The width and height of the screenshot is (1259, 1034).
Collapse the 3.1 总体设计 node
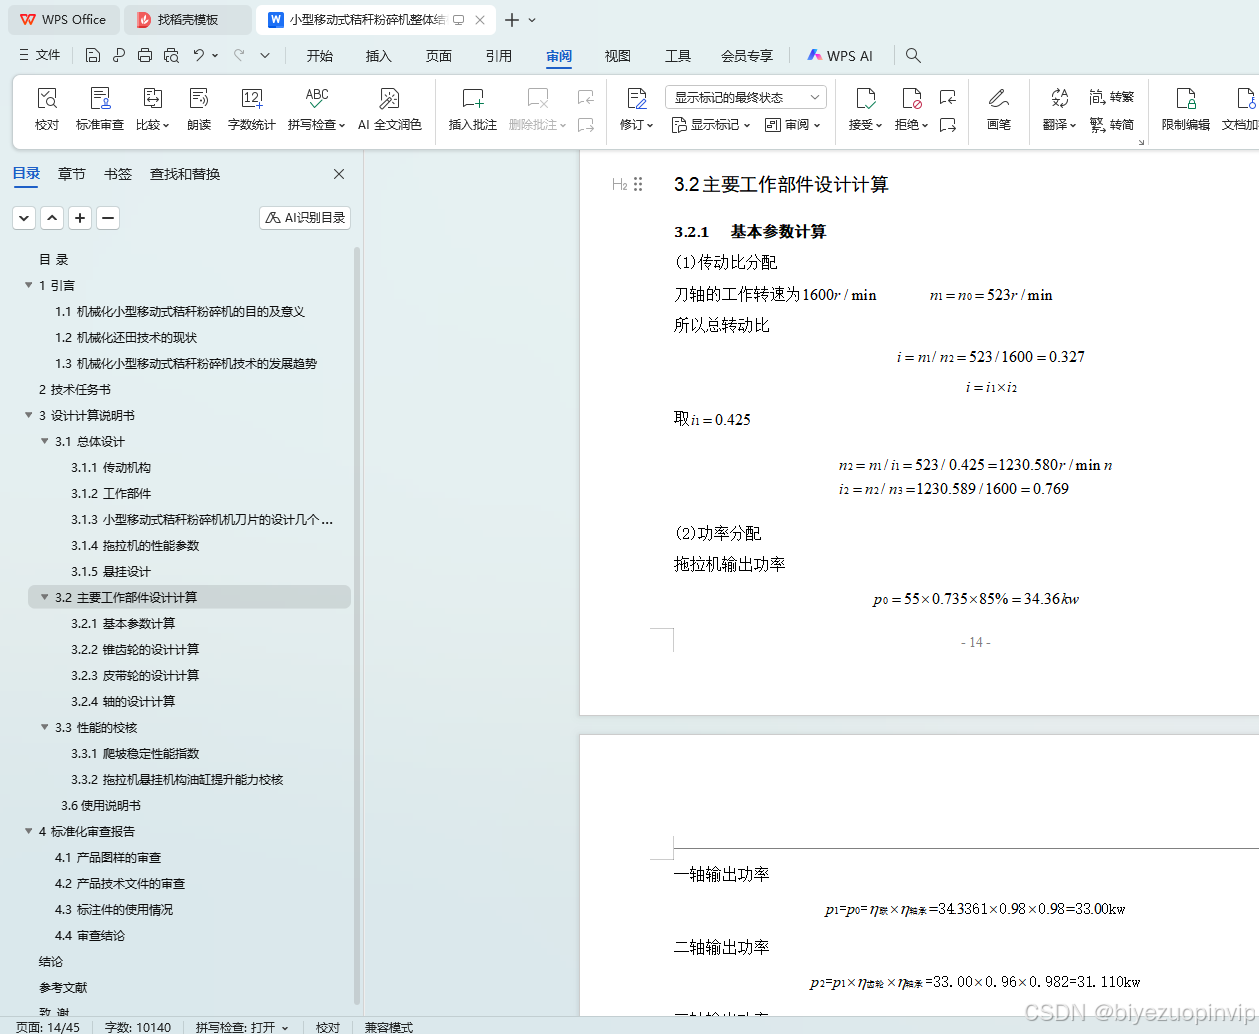[x=44, y=441]
